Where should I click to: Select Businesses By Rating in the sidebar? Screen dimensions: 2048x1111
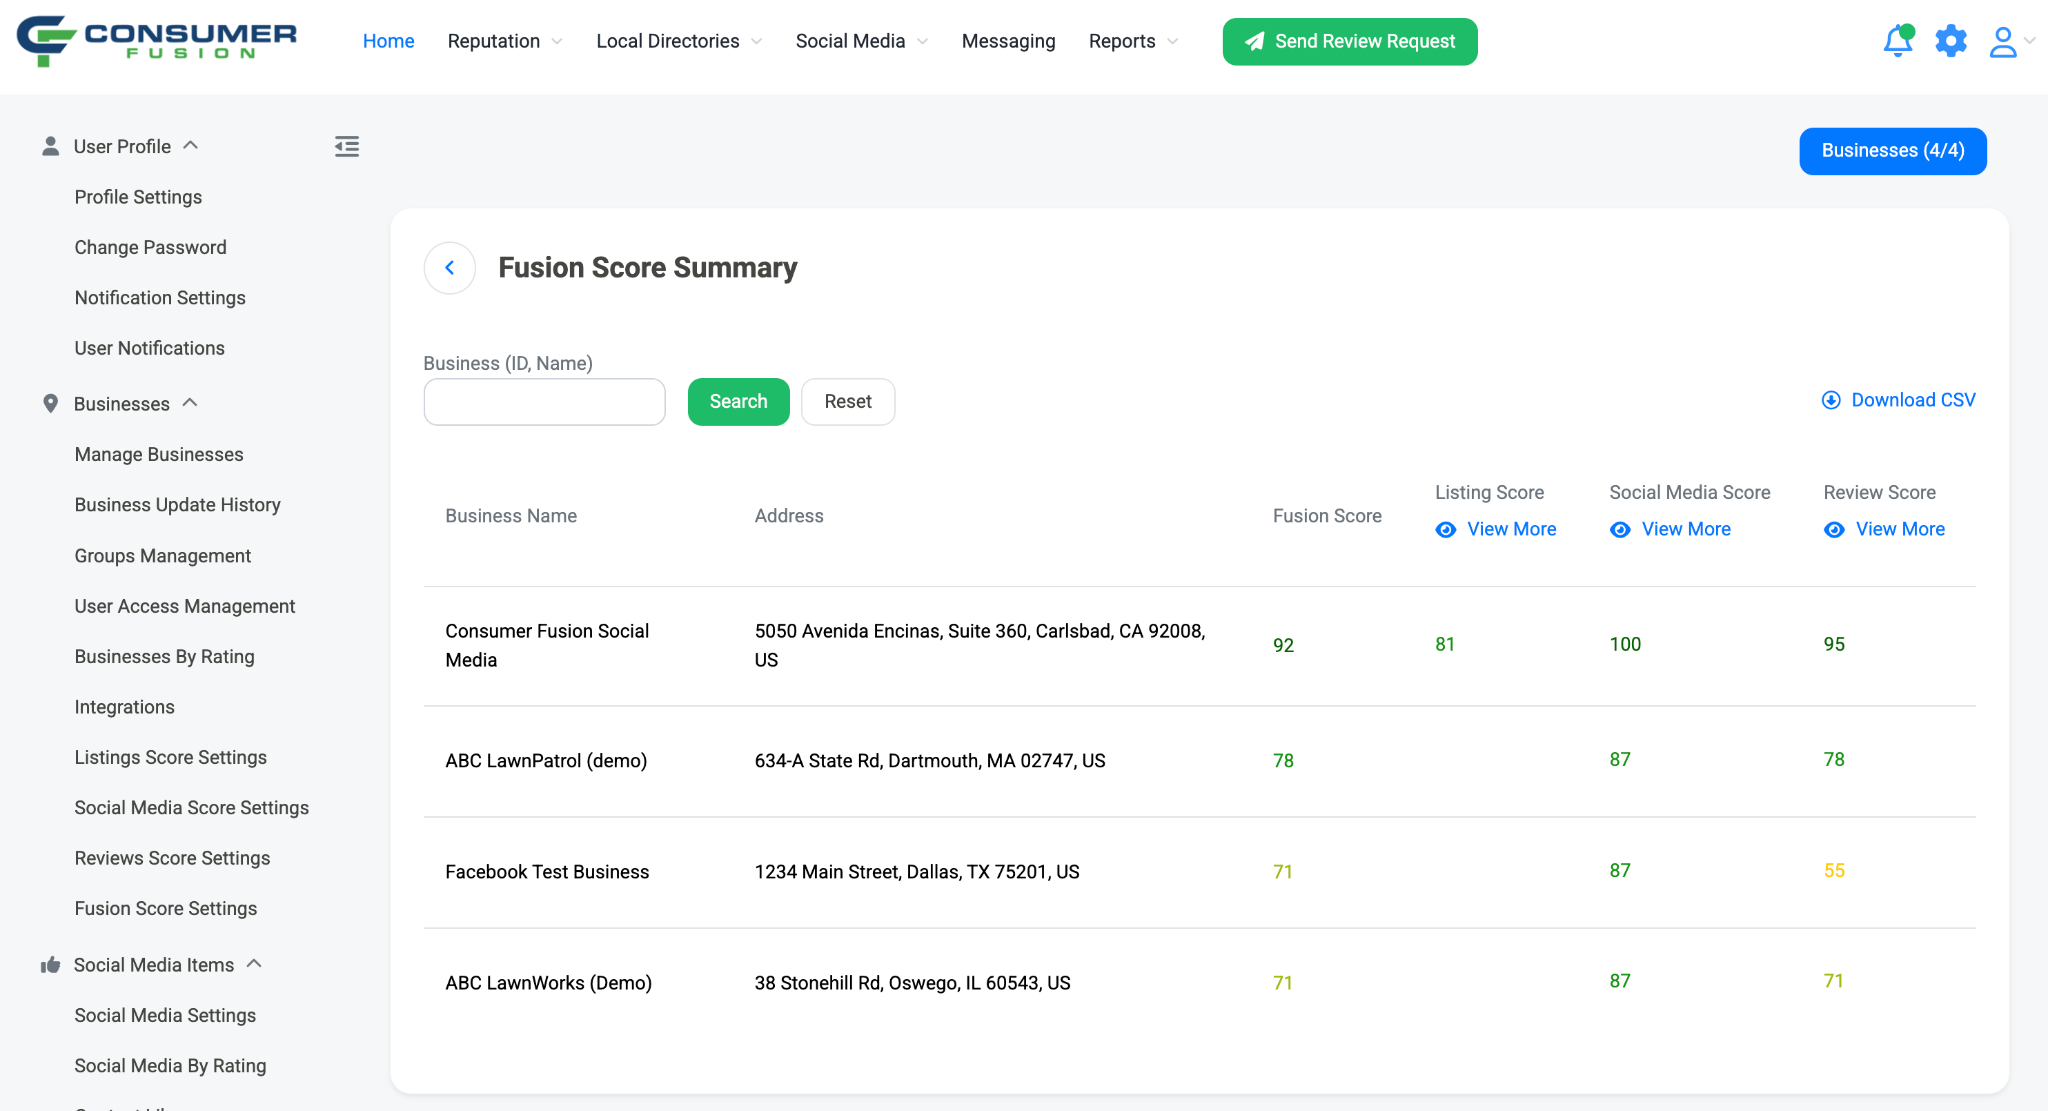coord(164,657)
